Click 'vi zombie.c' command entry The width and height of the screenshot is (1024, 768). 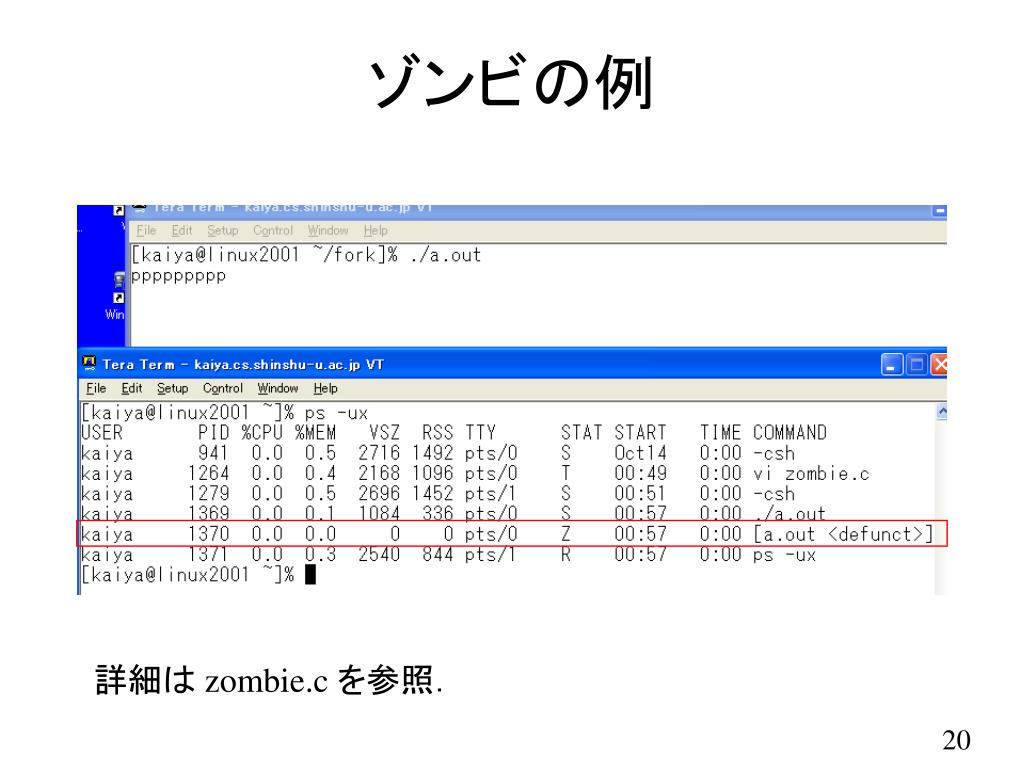(x=811, y=473)
